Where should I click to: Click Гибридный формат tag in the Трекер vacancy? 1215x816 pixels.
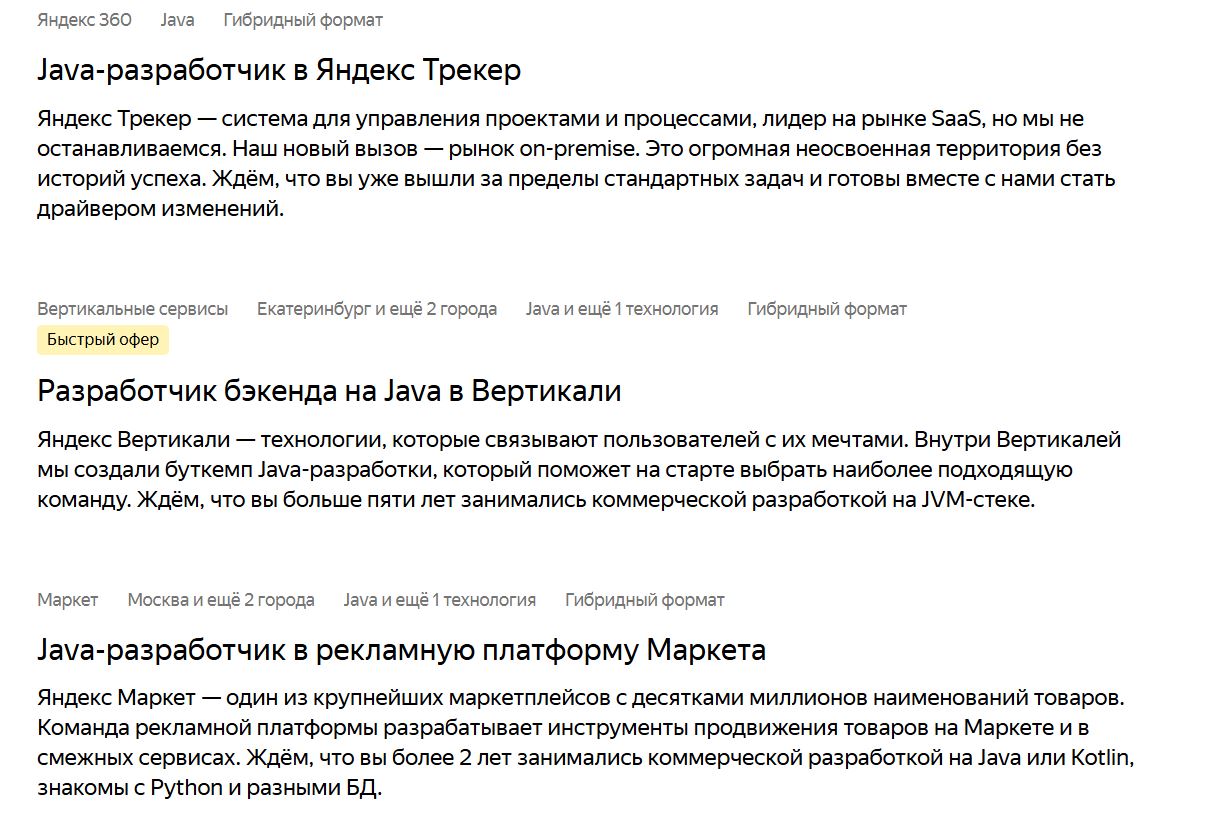click(x=303, y=20)
